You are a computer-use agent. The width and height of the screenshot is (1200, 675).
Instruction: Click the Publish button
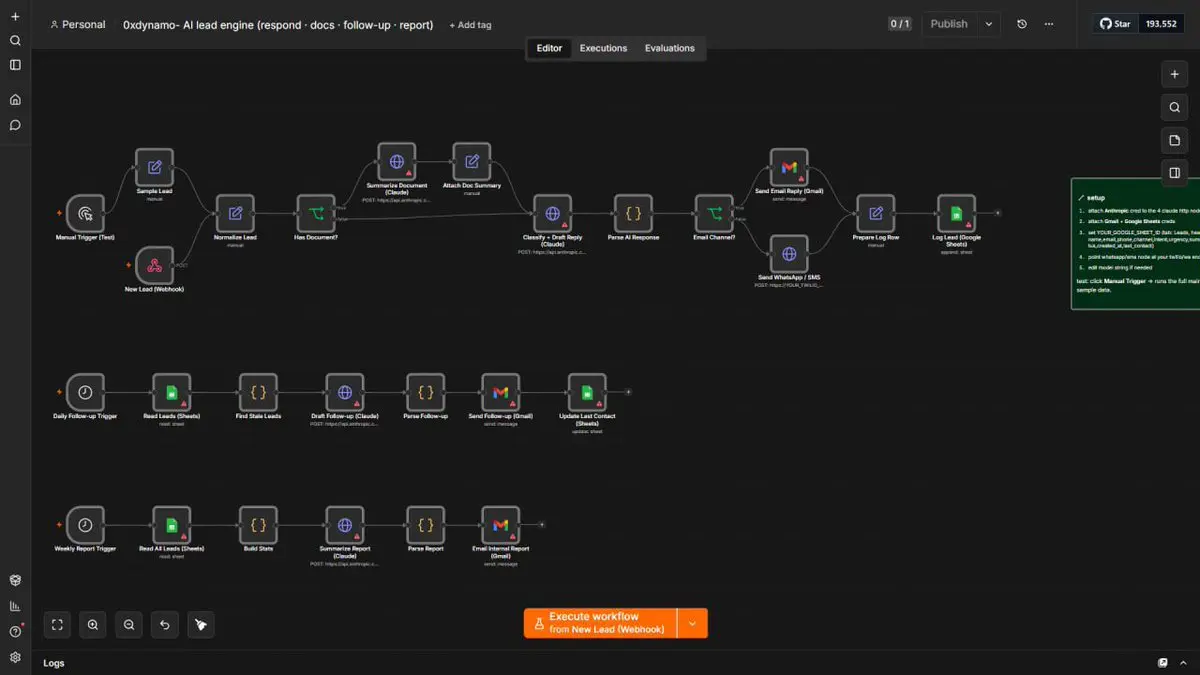949,24
